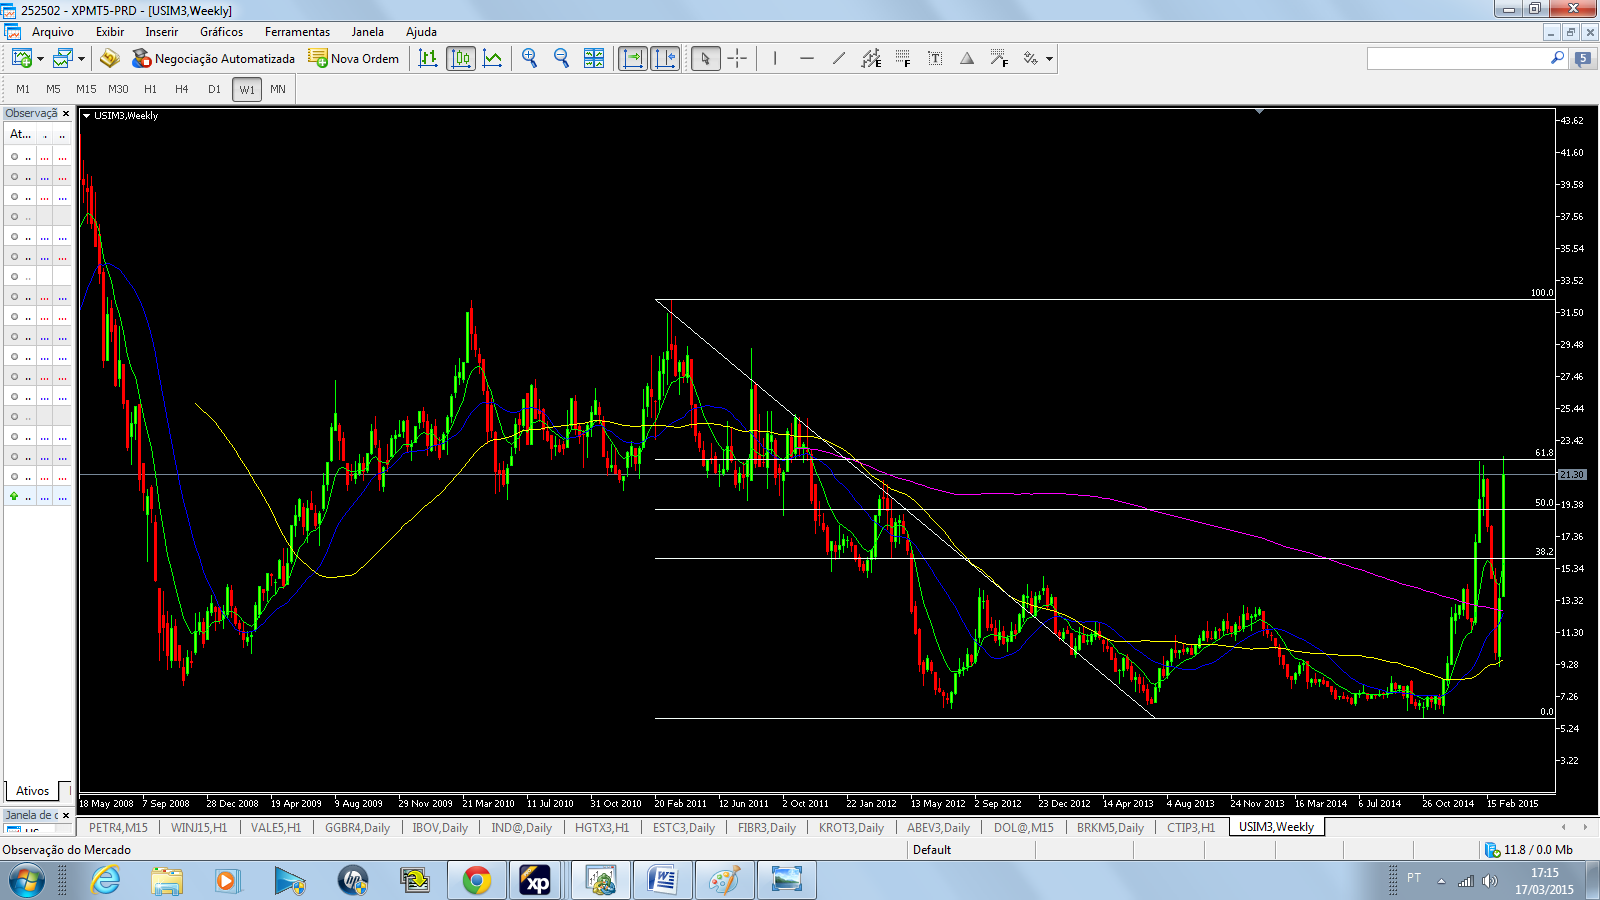Screen dimensions: 1600x900
Task: Open the USIM3,Weekly chart title dropdown triangle
Action: 87,115
